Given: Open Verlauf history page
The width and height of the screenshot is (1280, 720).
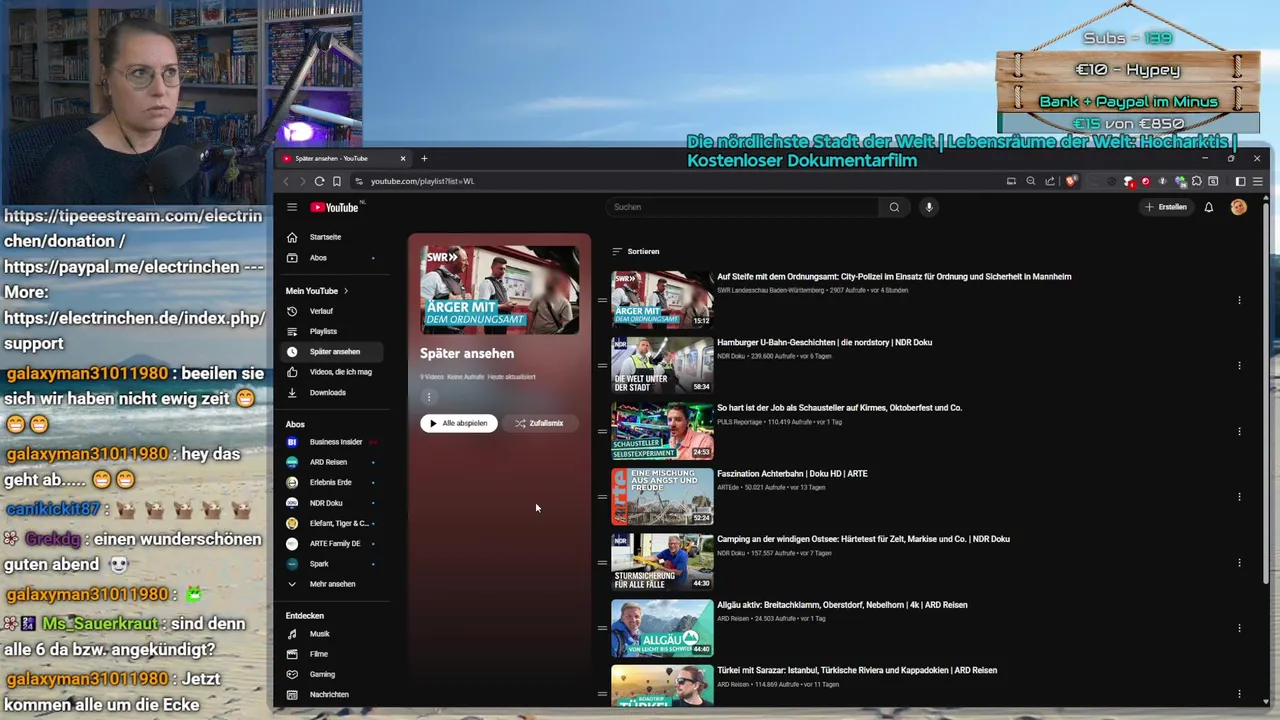Looking at the screenshot, I should click(x=332, y=311).
